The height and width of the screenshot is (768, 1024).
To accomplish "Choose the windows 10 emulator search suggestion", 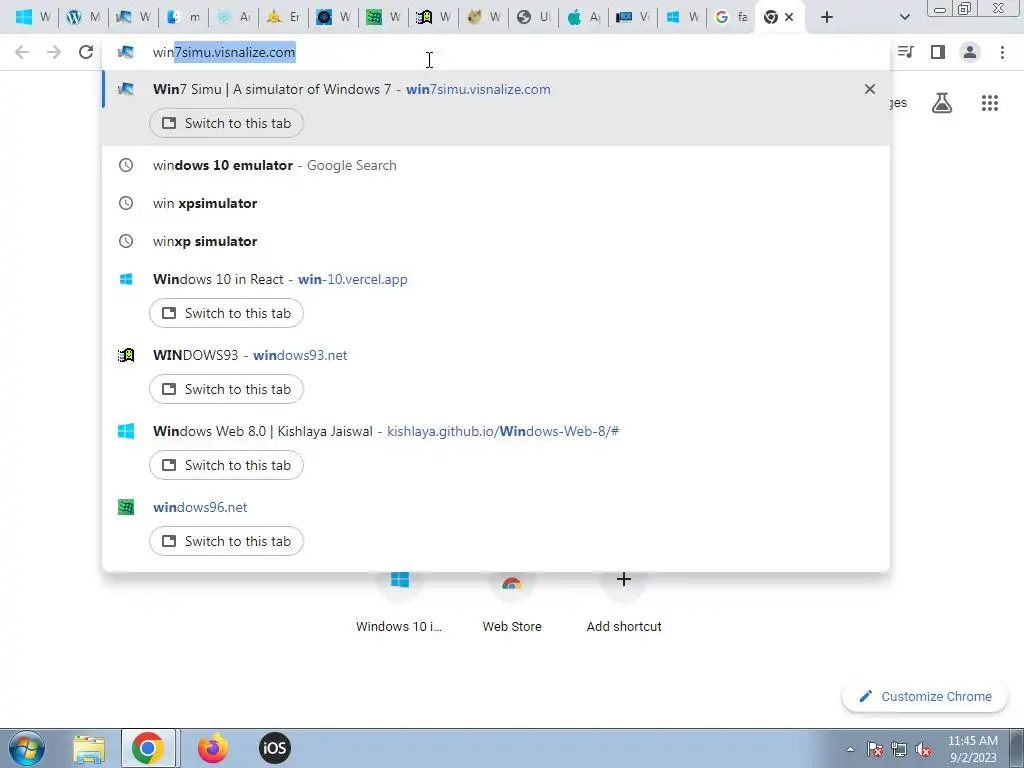I will point(496,165).
